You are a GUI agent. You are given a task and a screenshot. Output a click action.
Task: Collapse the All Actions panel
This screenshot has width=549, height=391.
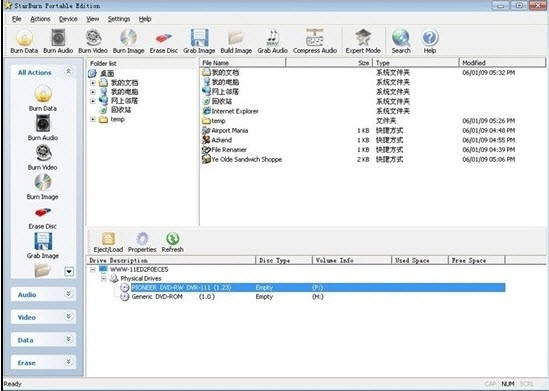(x=68, y=72)
